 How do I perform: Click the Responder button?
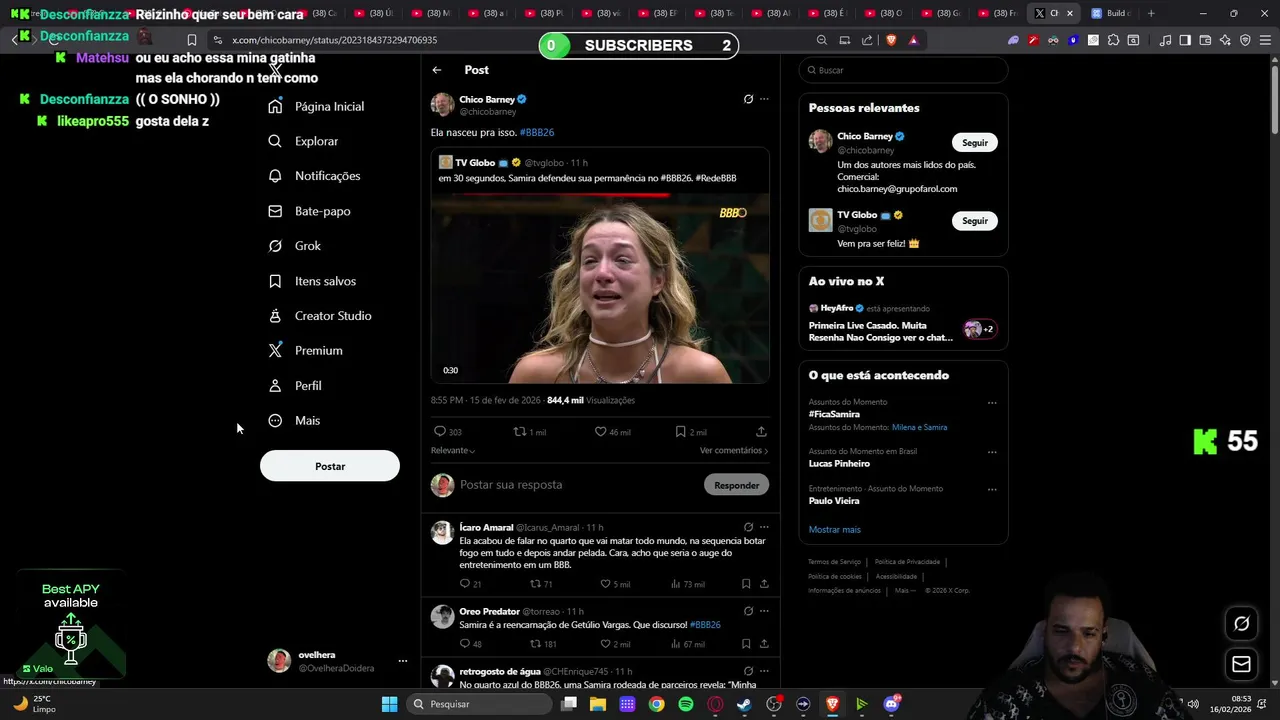click(737, 485)
